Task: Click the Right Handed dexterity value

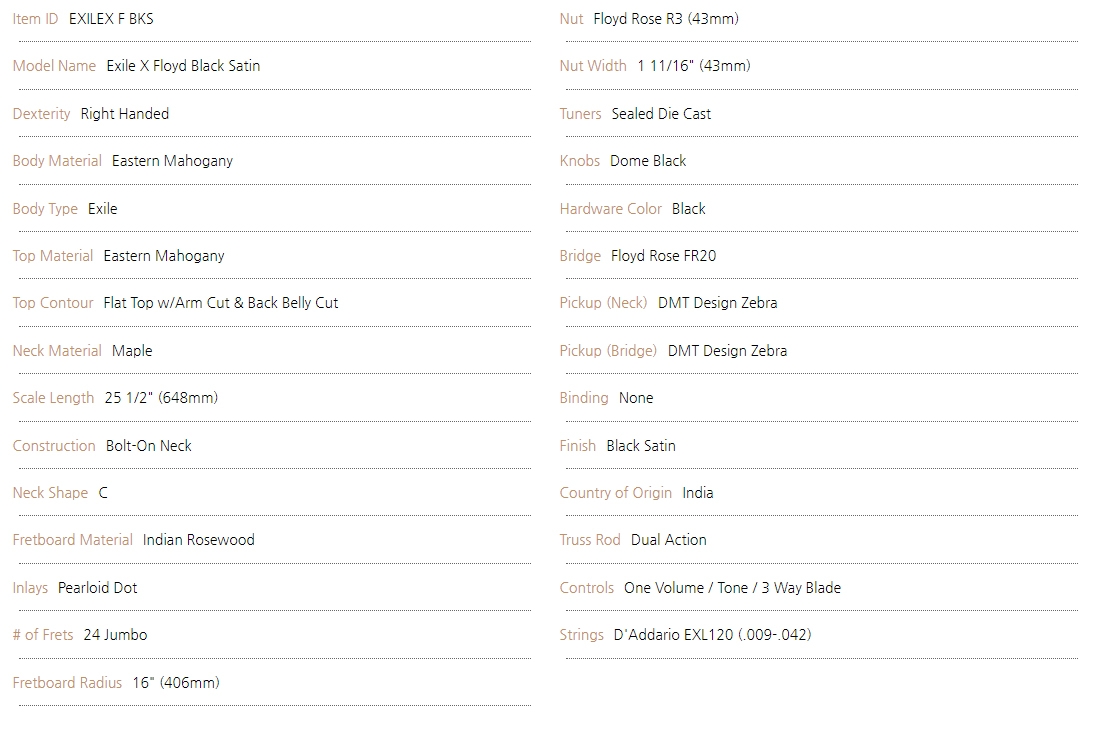Action: 125,114
